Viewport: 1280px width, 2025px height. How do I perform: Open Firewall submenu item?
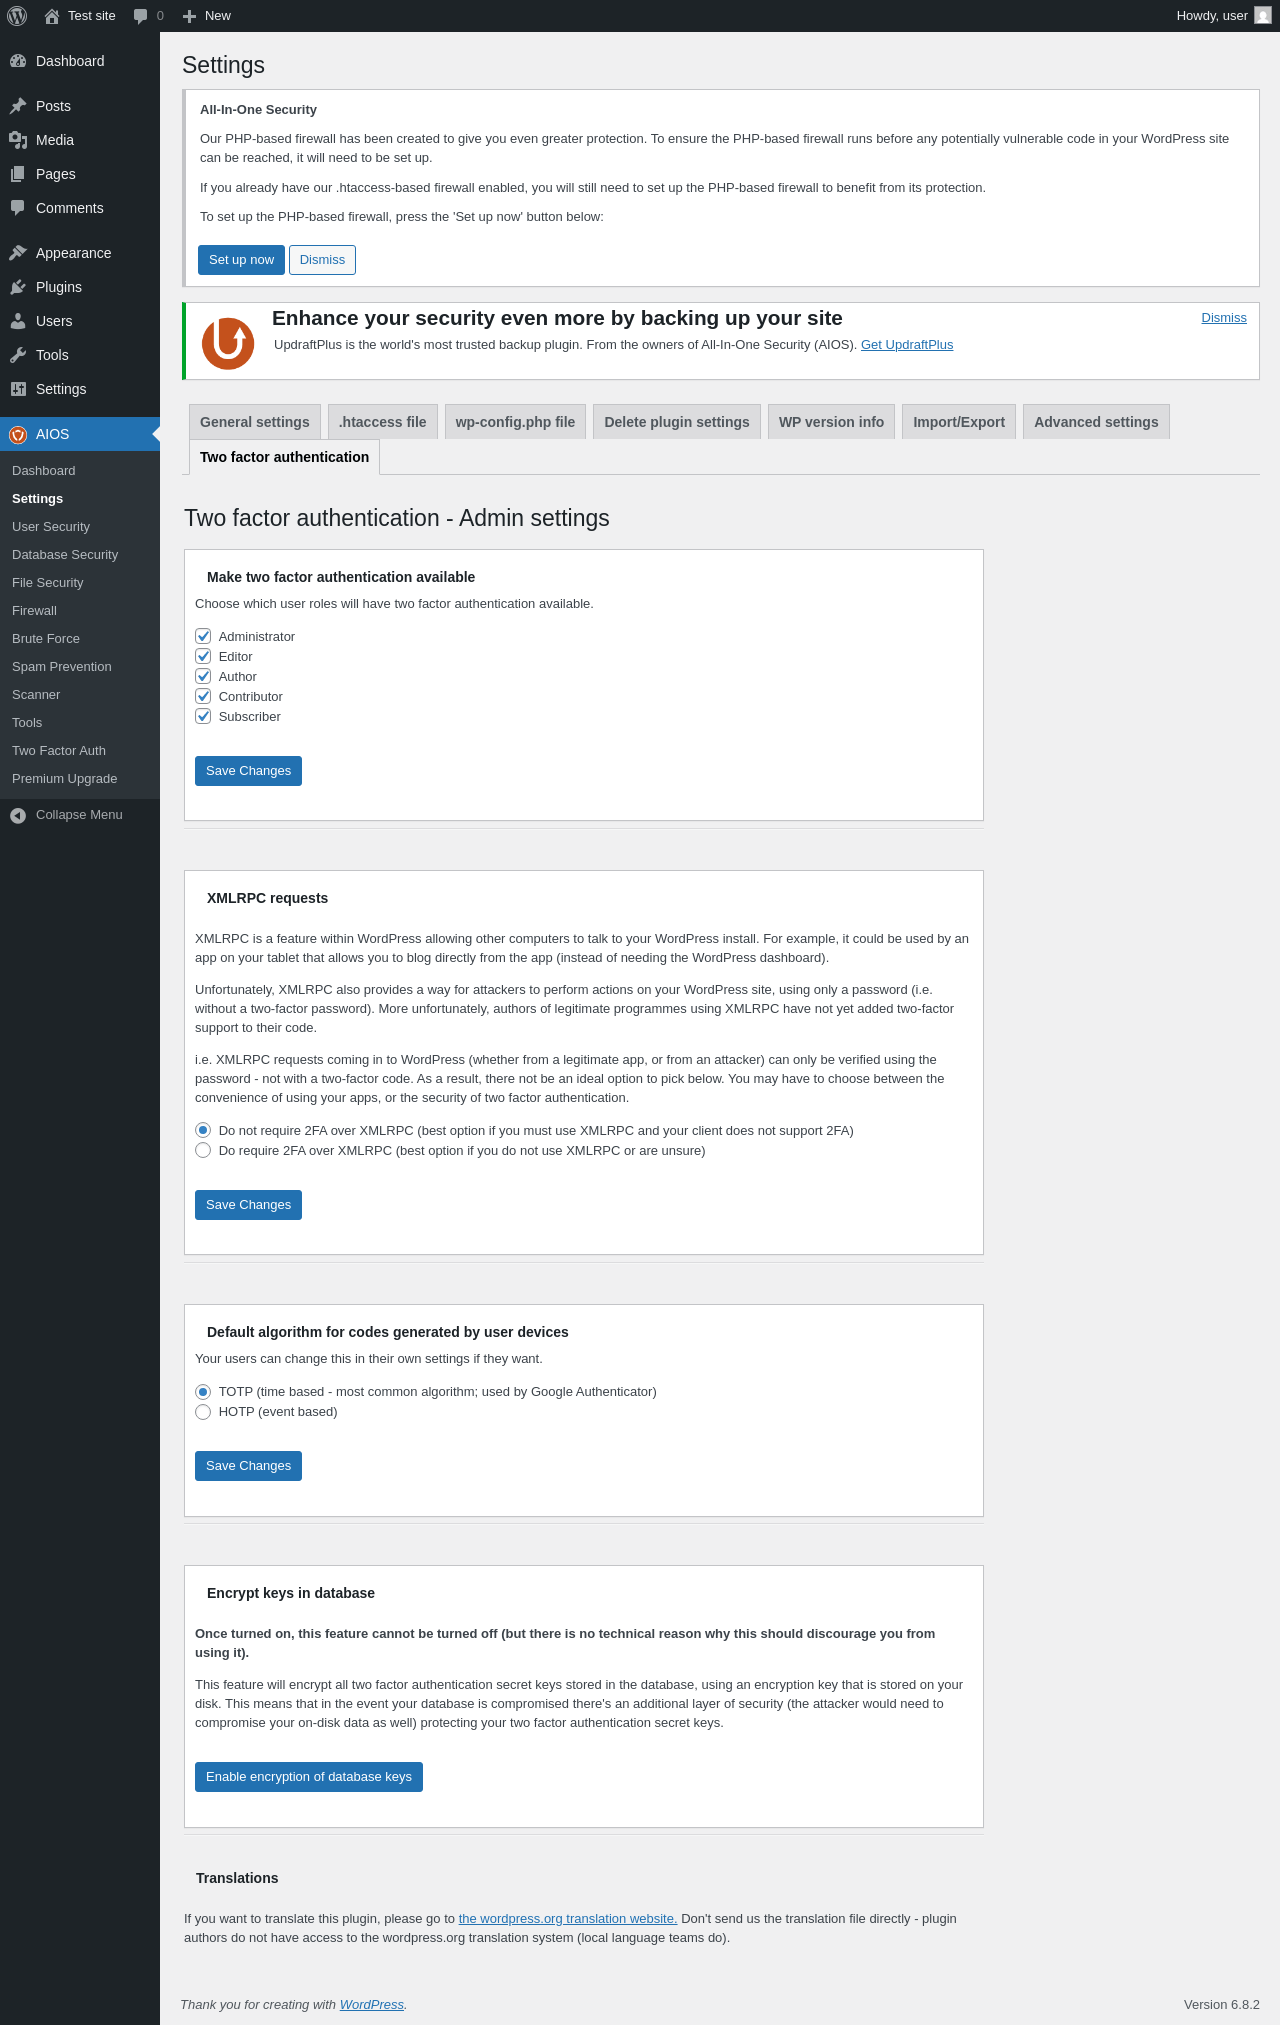point(80,611)
